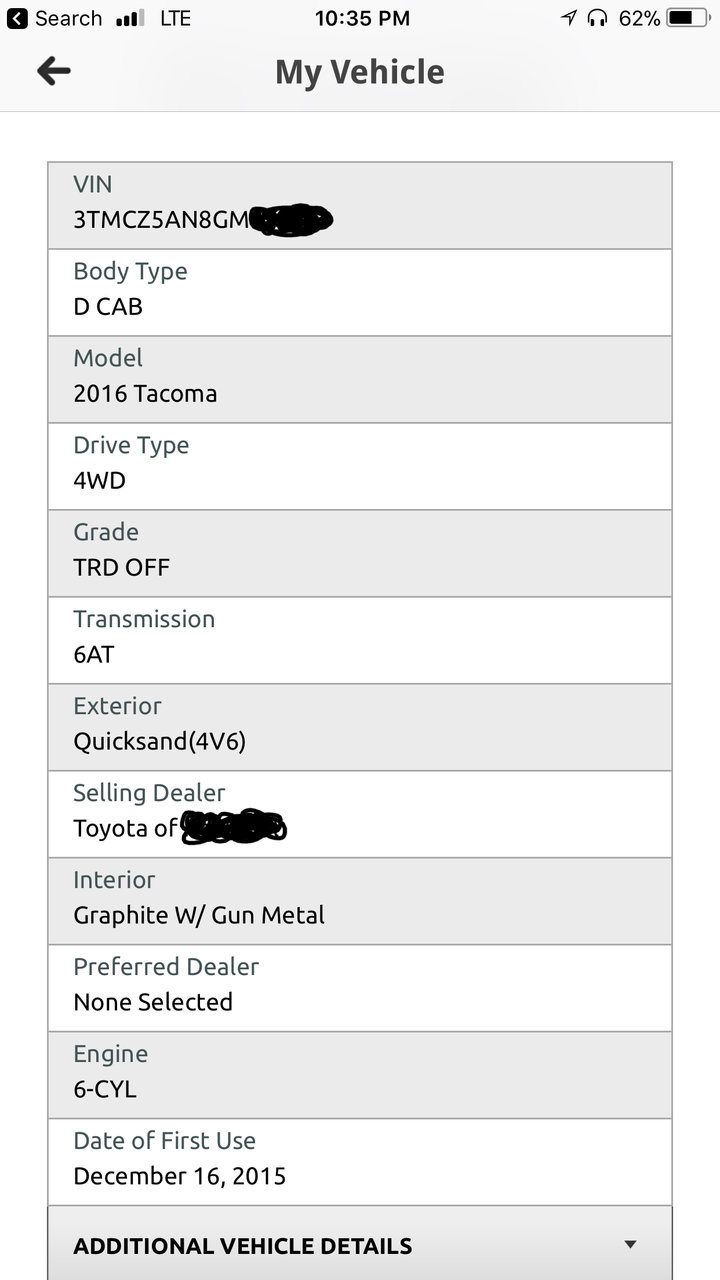Tap the cellular signal bars icon
This screenshot has width=720, height=1280.
[131, 18]
